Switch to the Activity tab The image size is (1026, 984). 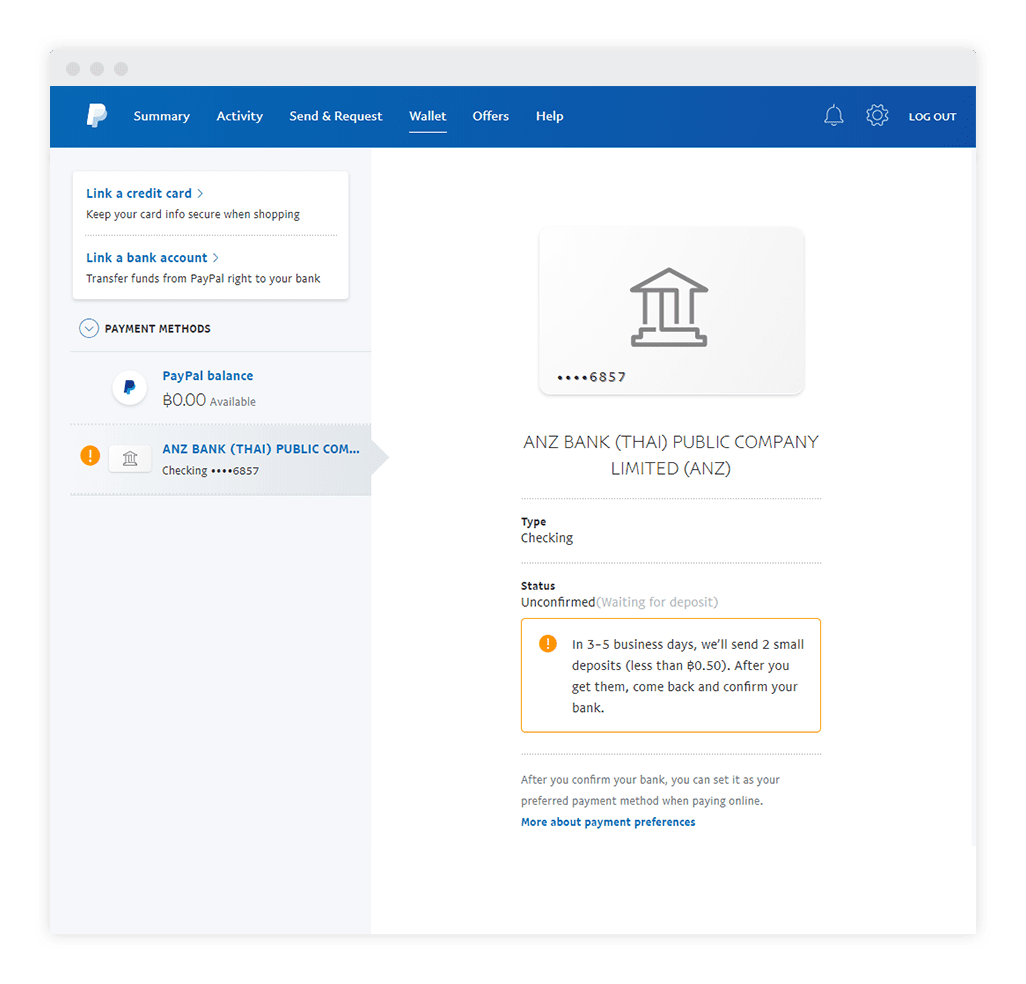(x=239, y=116)
